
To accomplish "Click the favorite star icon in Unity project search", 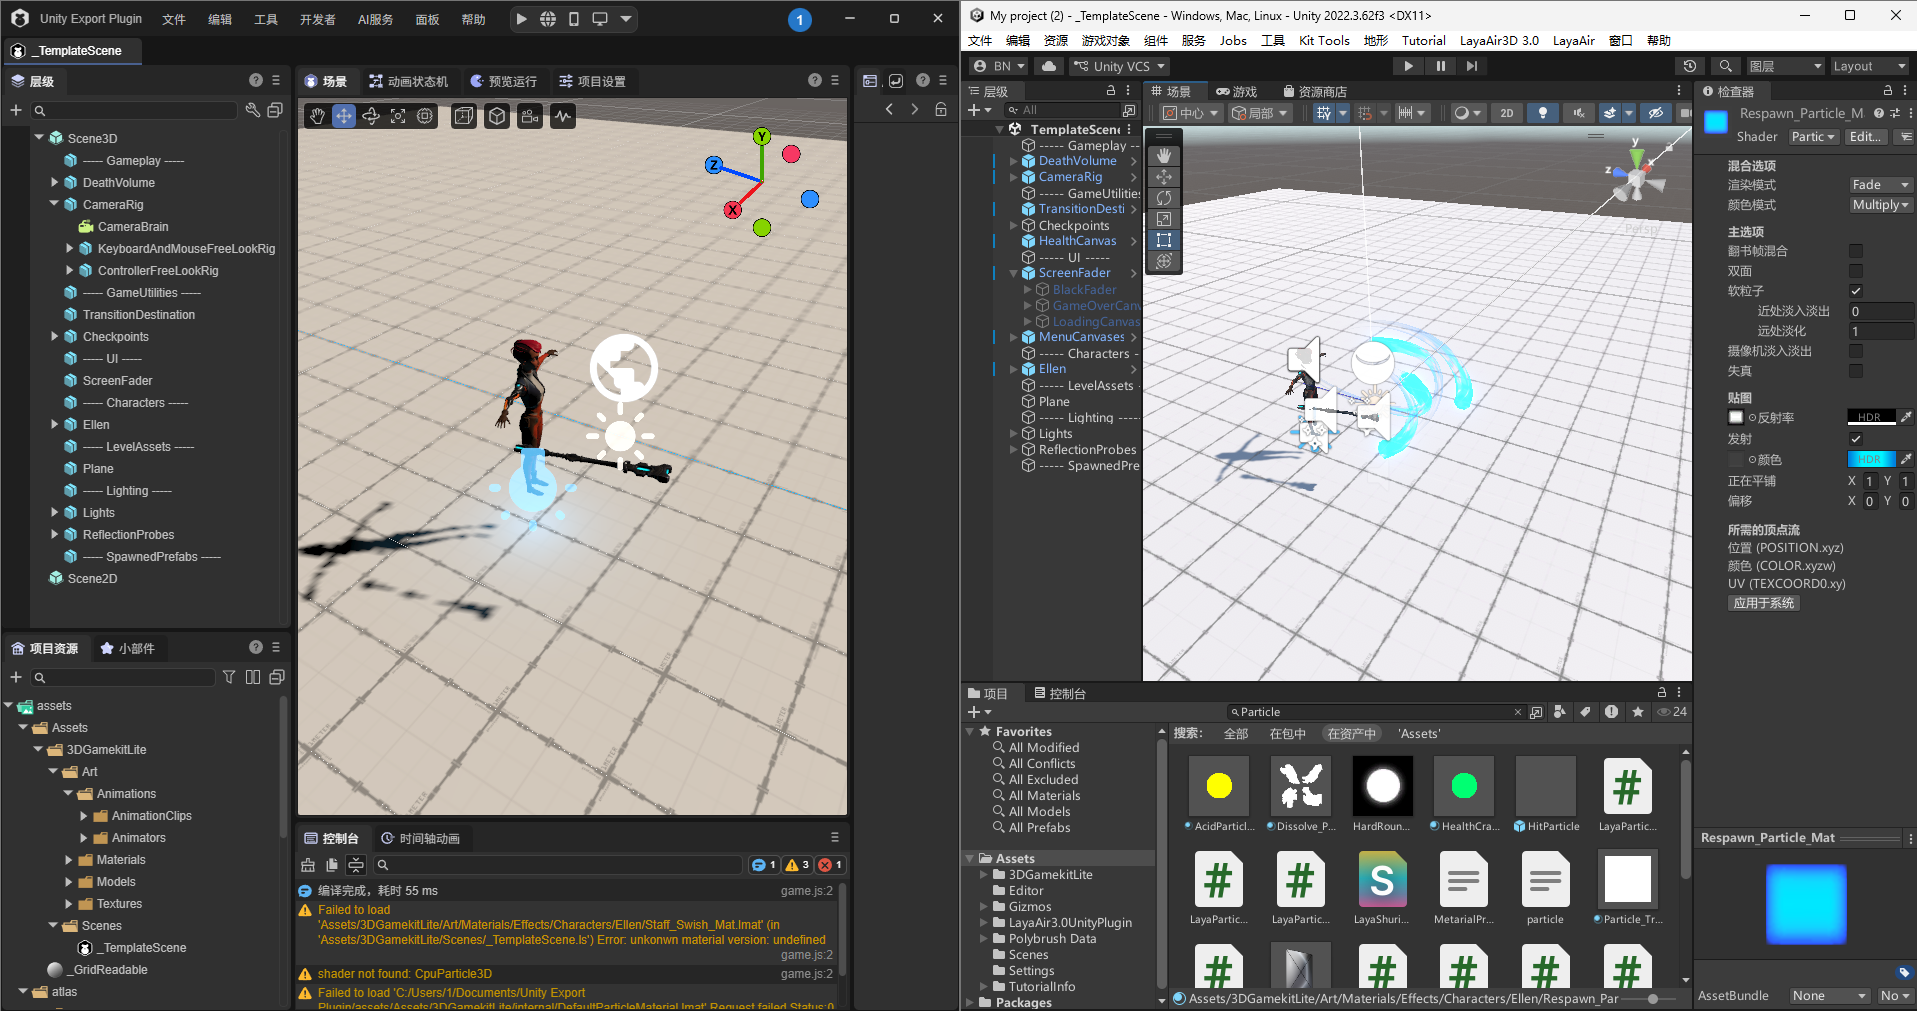I will [x=1637, y=712].
